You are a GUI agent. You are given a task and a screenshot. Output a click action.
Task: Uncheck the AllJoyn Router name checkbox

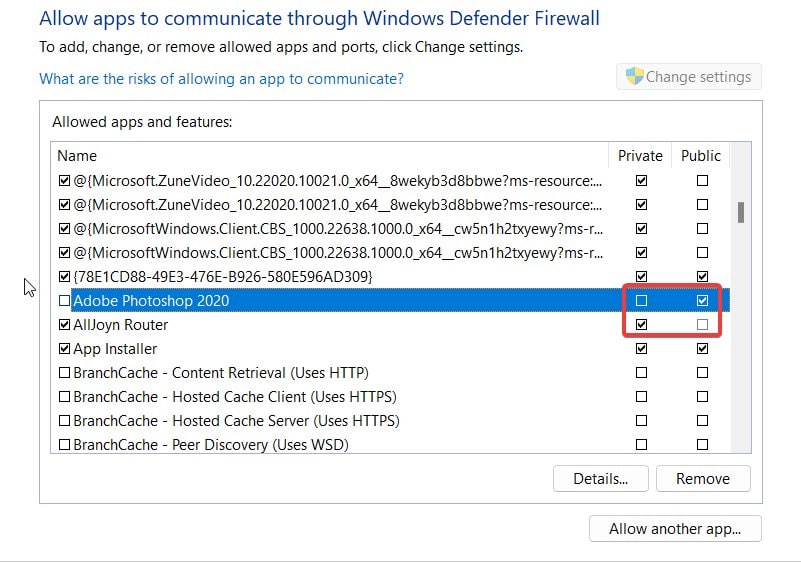pyautogui.click(x=65, y=325)
